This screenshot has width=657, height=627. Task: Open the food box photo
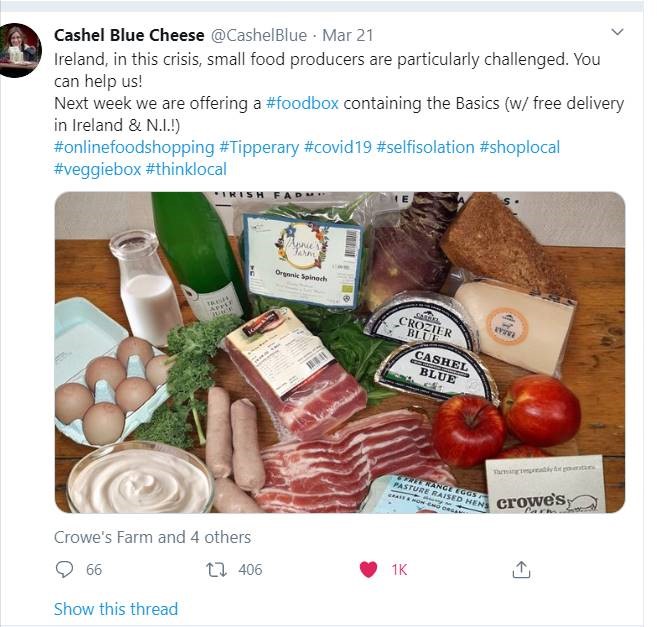pos(340,352)
